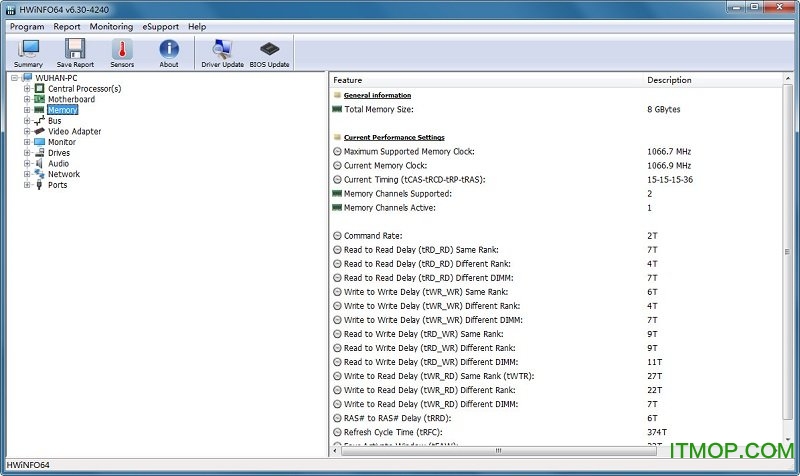Select the Ports tree item label
Viewport: 800px width, 476px height.
click(x=58, y=185)
